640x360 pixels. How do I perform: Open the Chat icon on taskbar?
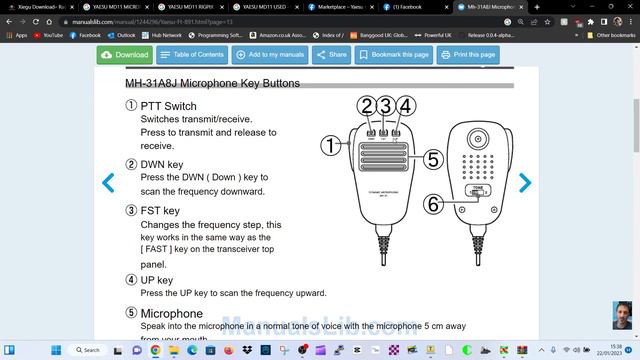pyautogui.click(x=137, y=350)
